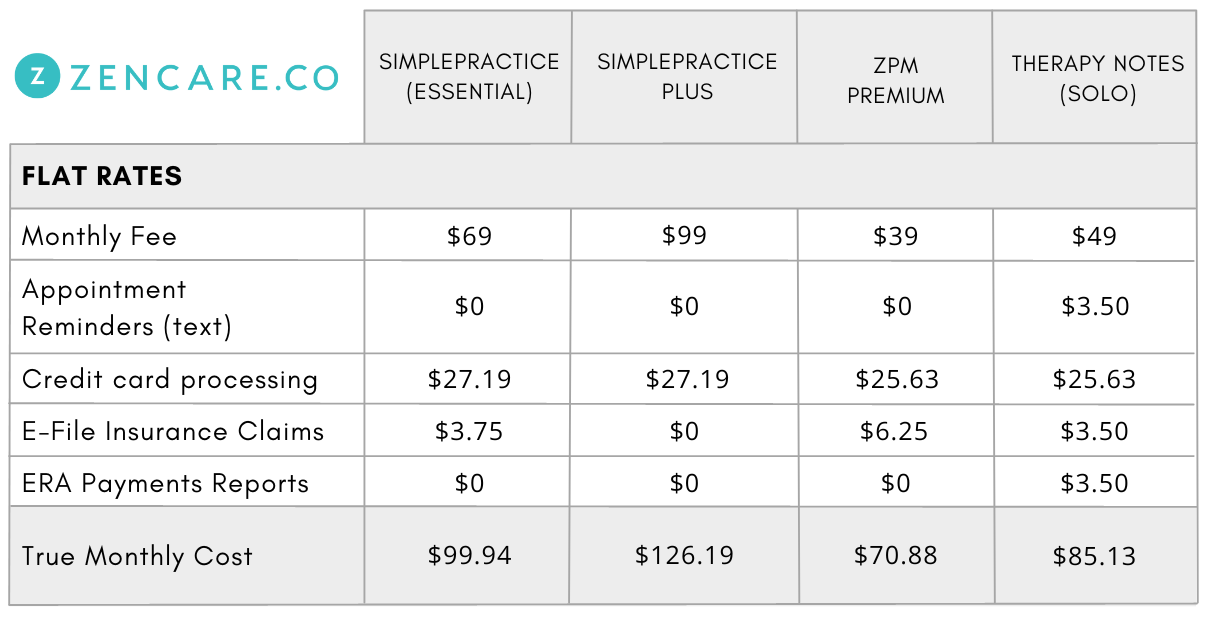The height and width of the screenshot is (618, 1211).
Task: Select the ZPM Premium column header
Action: point(895,77)
